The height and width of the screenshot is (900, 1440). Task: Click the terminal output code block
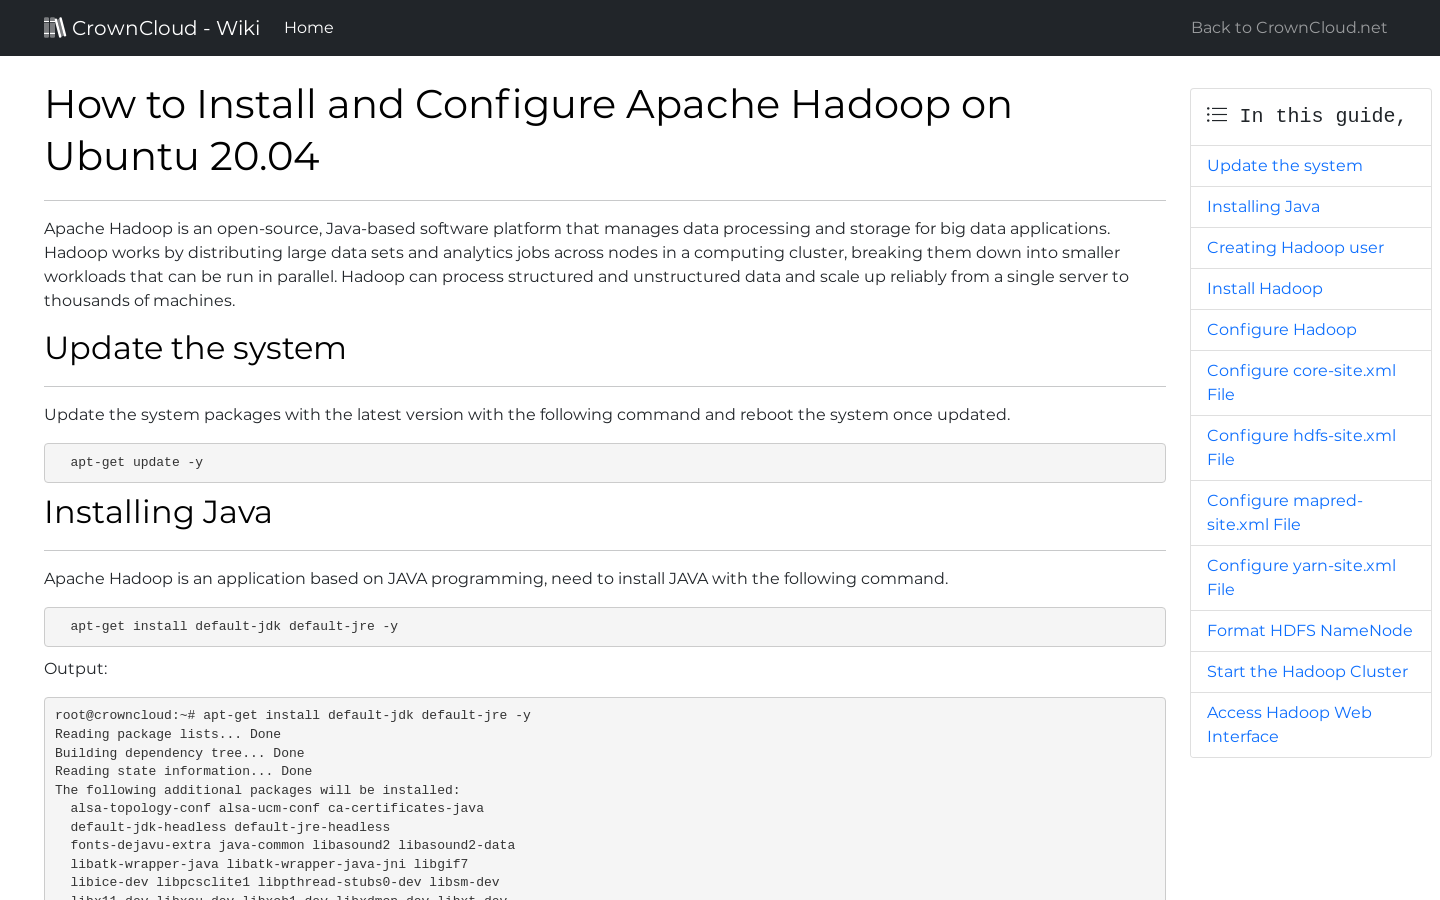point(604,800)
